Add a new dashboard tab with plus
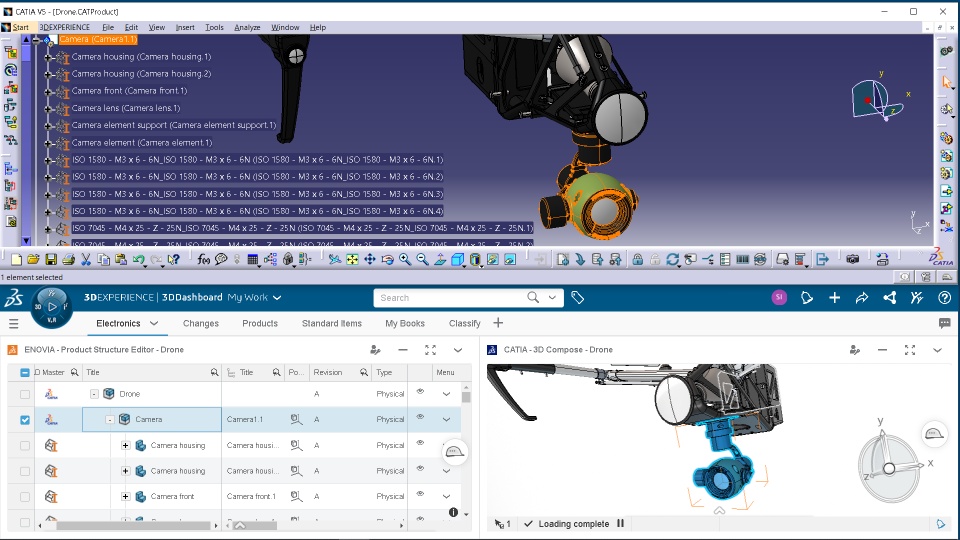The width and height of the screenshot is (960, 540). point(498,323)
